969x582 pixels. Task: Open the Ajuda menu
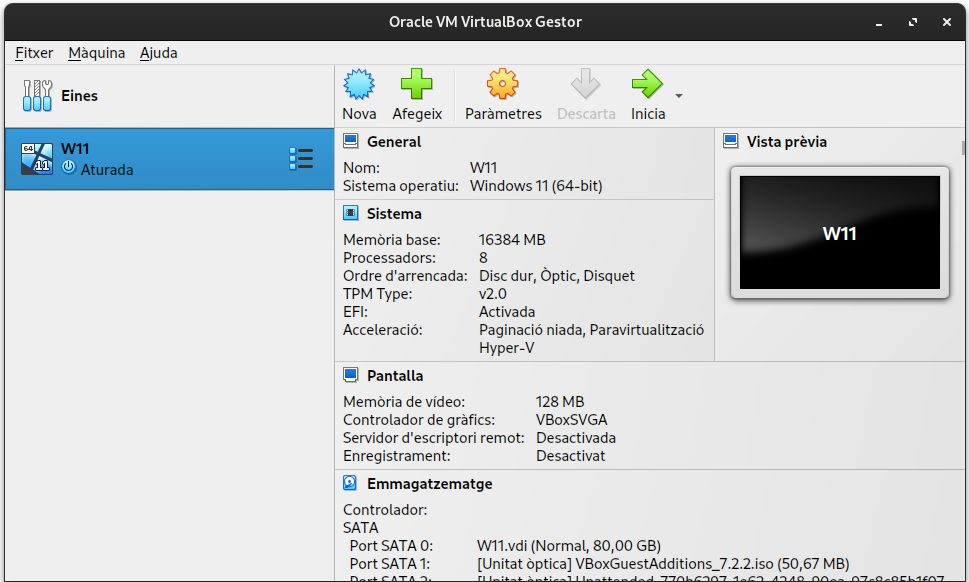click(158, 53)
